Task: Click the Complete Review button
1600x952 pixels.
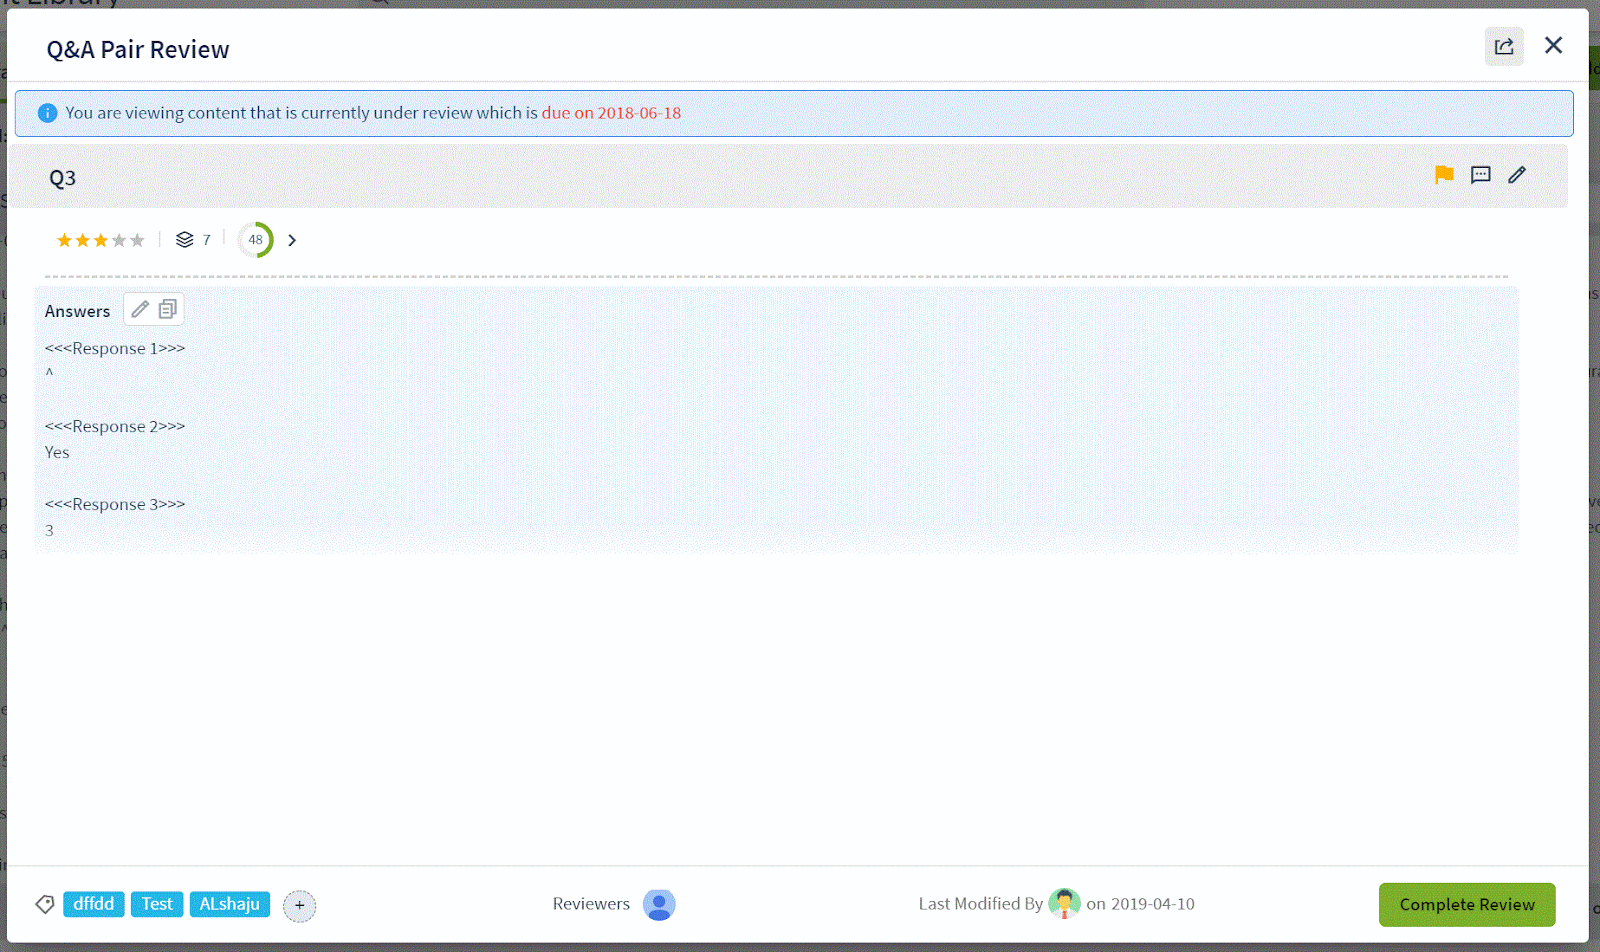Action: [x=1467, y=905]
